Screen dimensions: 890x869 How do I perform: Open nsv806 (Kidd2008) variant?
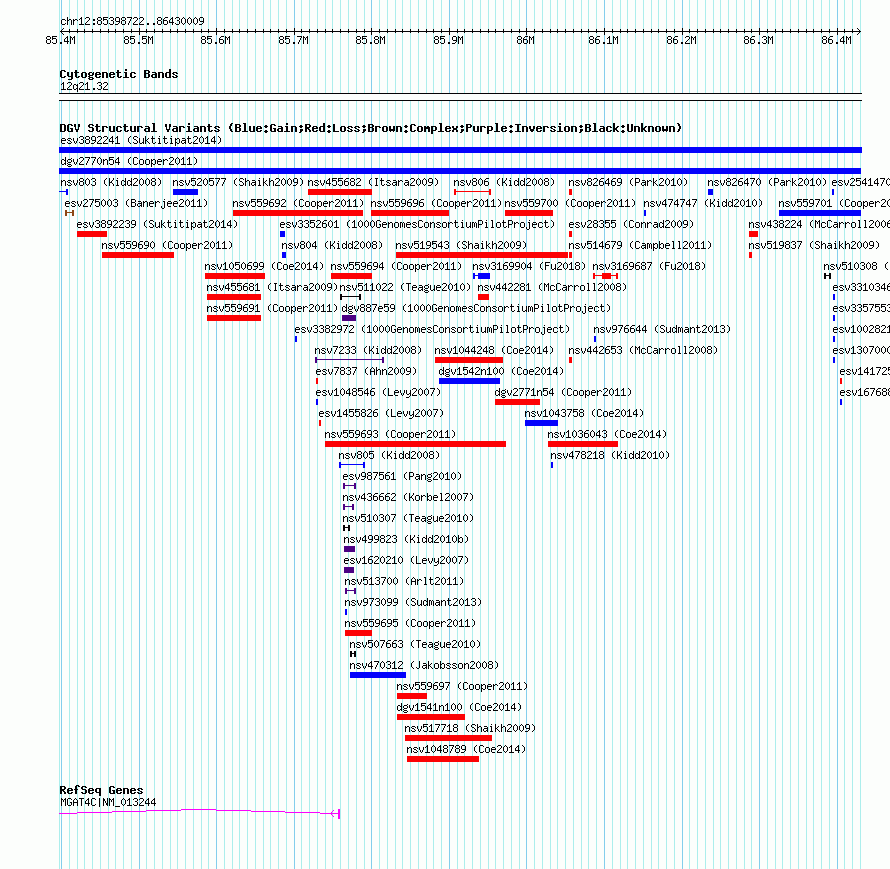504,182
